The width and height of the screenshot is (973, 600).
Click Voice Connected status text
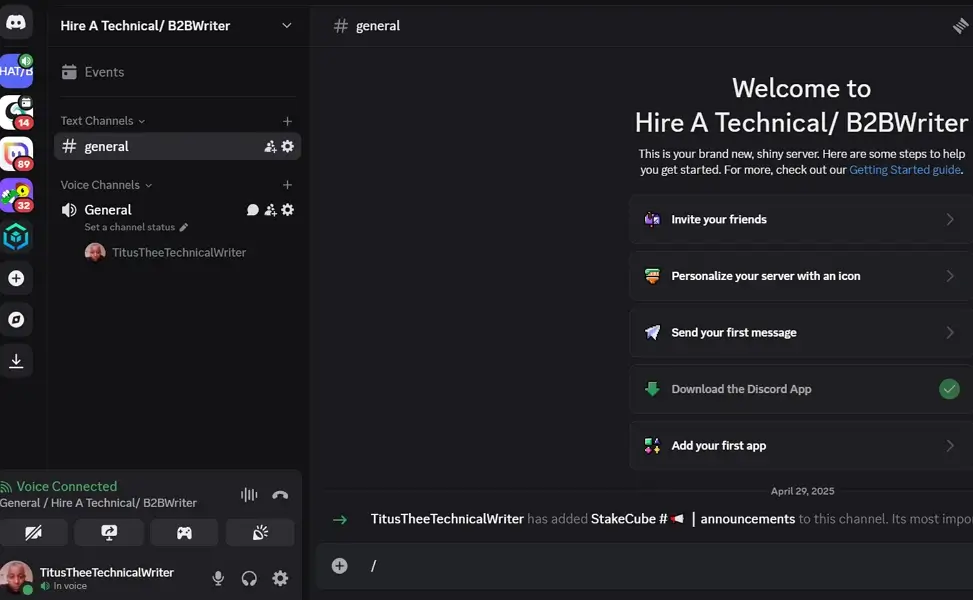click(66, 486)
